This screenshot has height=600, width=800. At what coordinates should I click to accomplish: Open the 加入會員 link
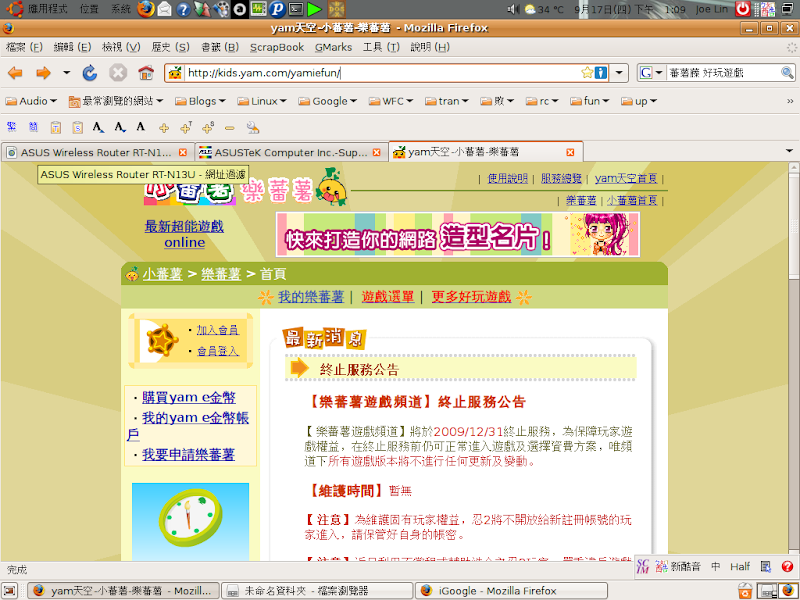(x=217, y=330)
